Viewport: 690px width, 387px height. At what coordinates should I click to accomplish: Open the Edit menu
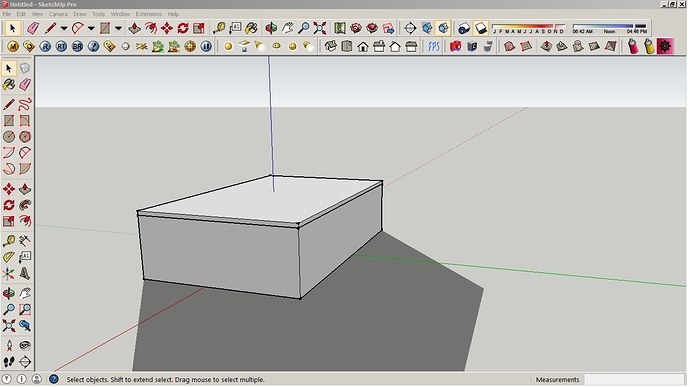(x=21, y=14)
